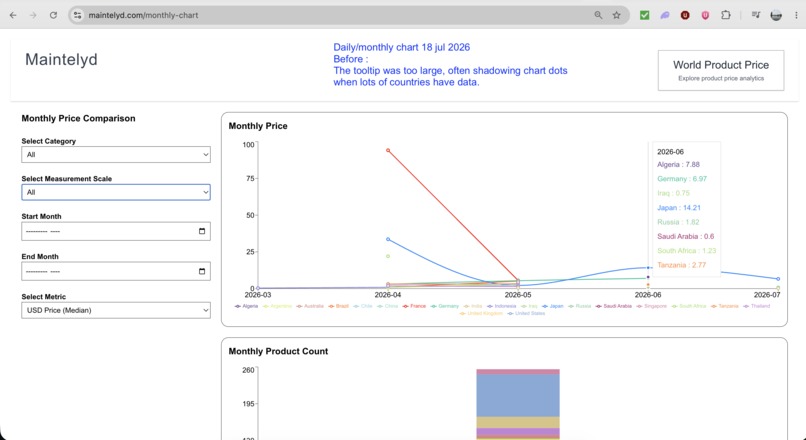The height and width of the screenshot is (440, 806).
Task: Click the zoom magnifier icon in address bar
Action: tap(598, 15)
